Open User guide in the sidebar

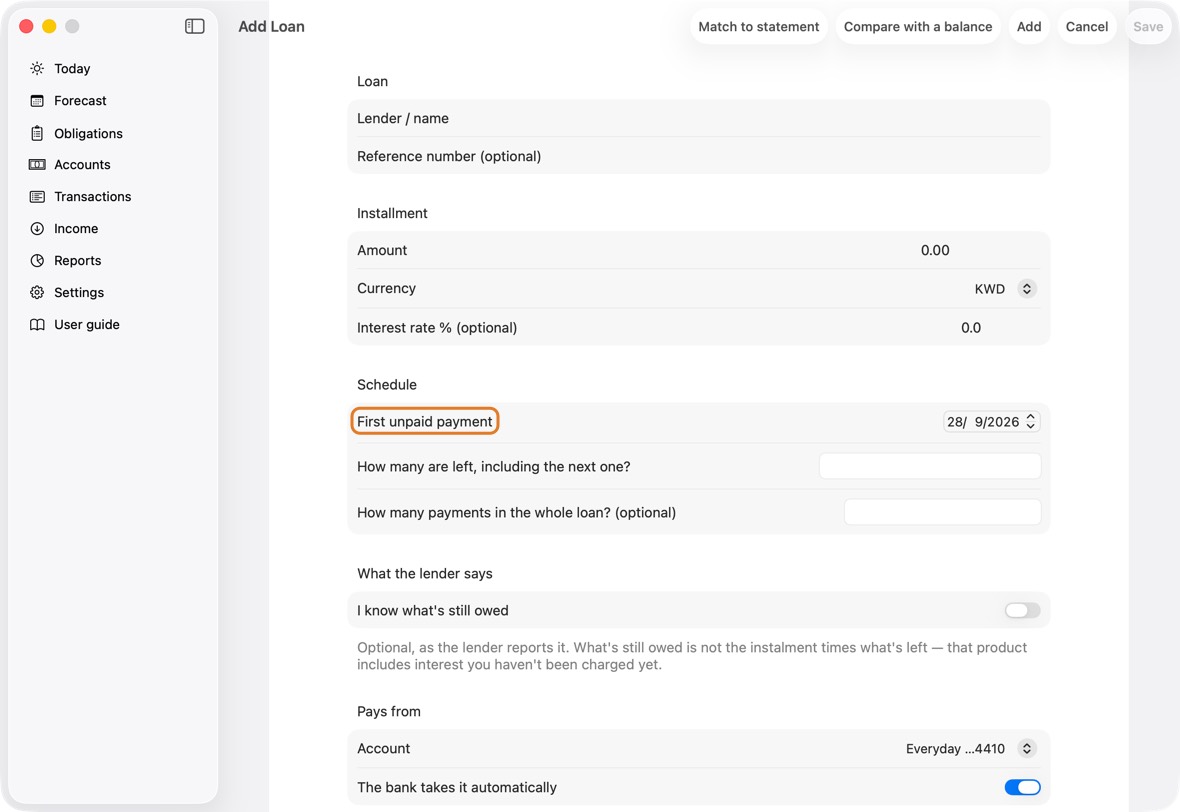(x=87, y=324)
